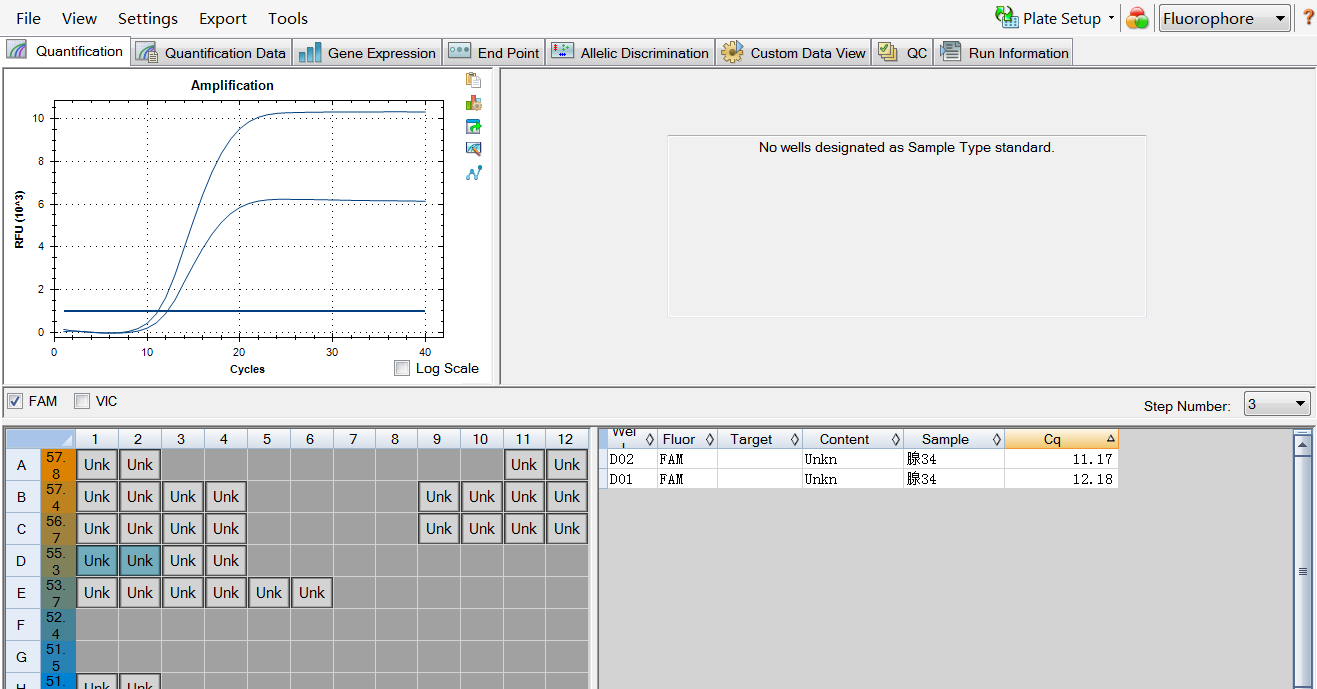Select well D1 Unk highlighted in plate

(97, 561)
